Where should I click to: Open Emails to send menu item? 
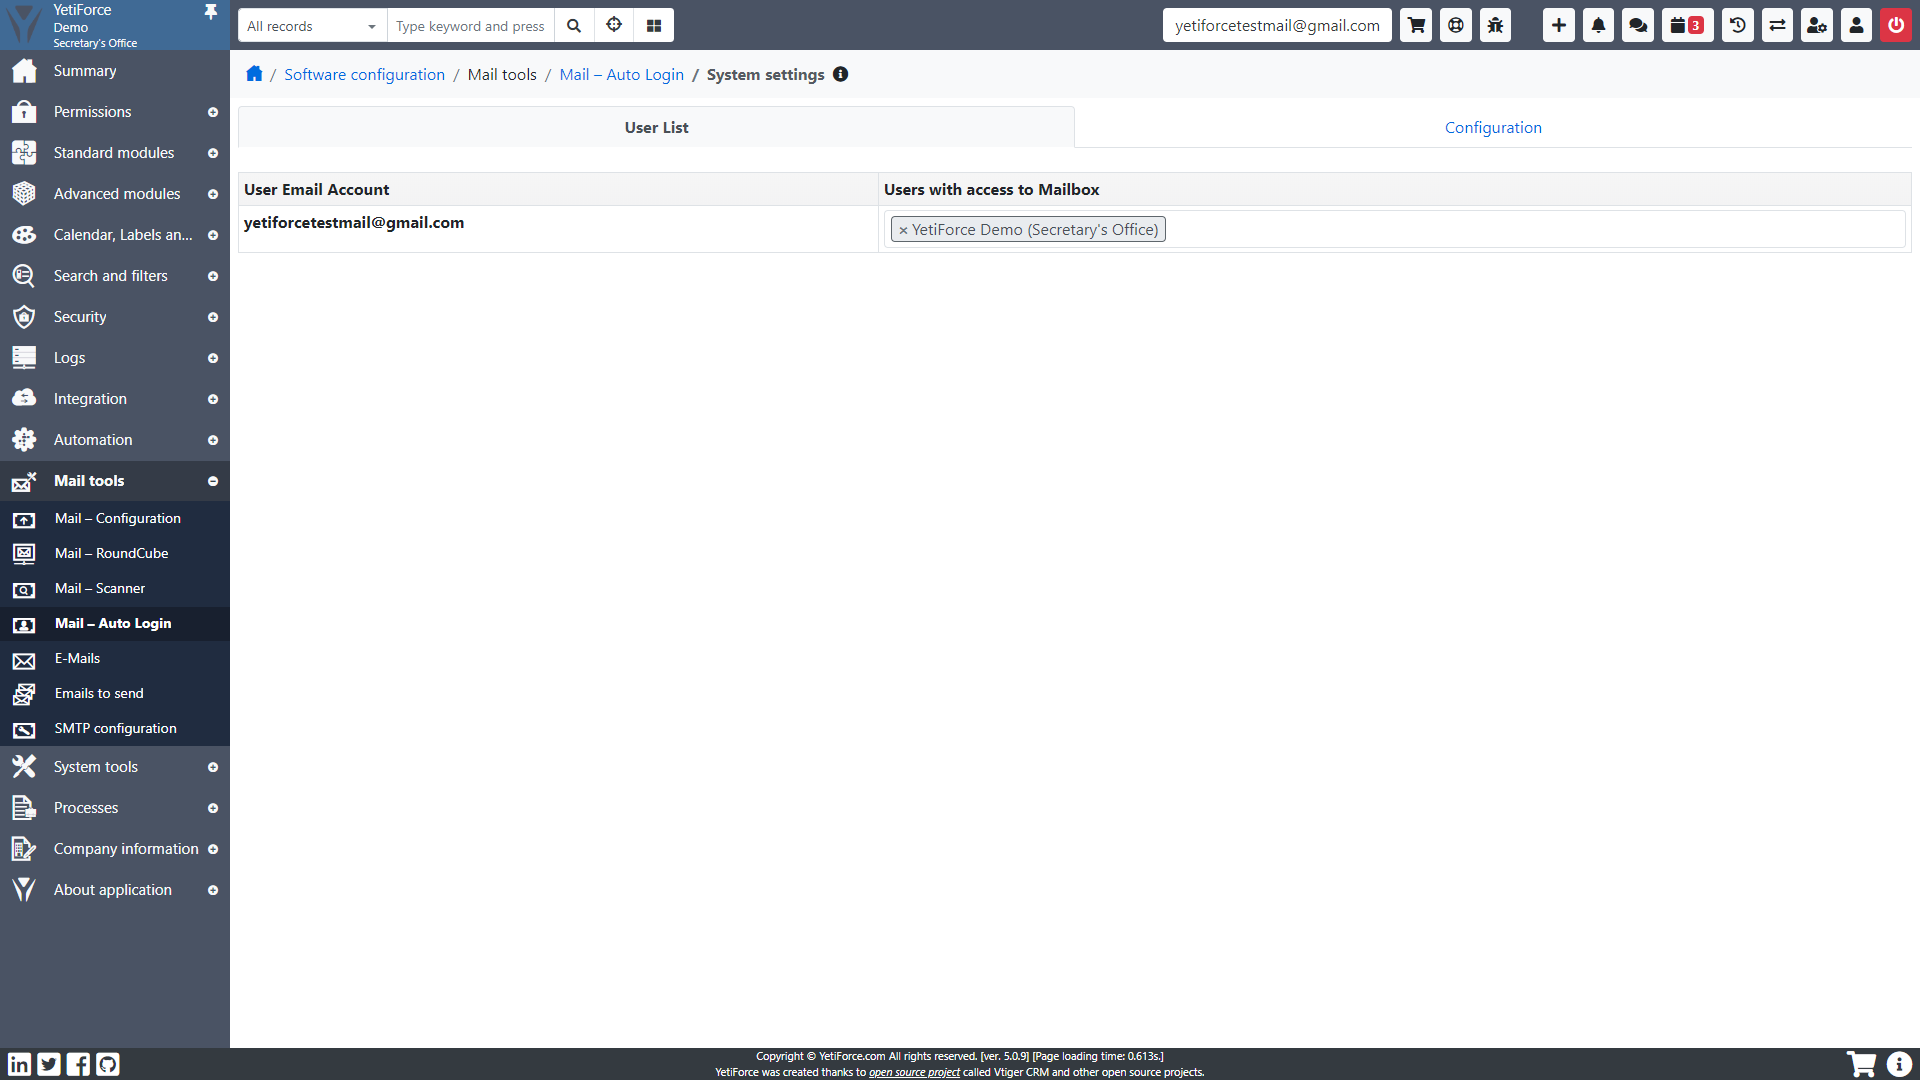tap(115, 693)
